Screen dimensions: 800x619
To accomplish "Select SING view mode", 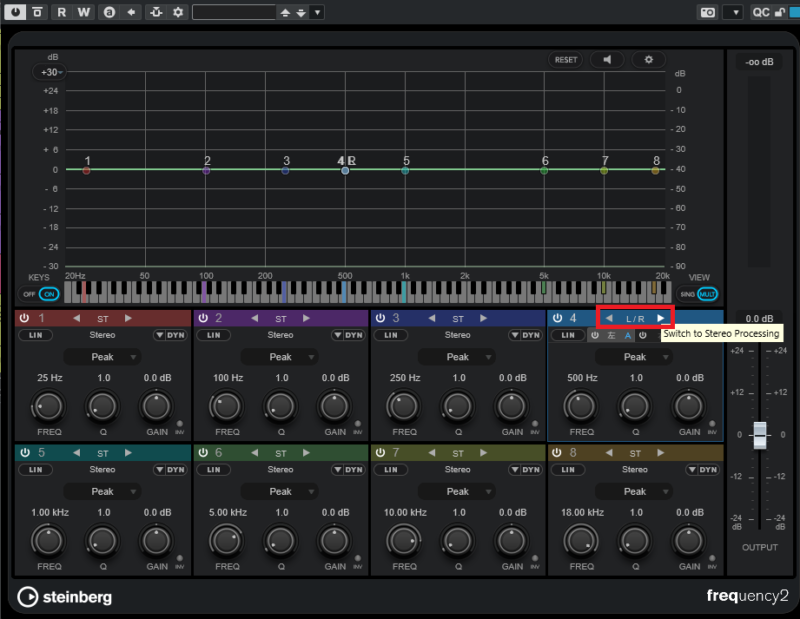I will 687,294.
